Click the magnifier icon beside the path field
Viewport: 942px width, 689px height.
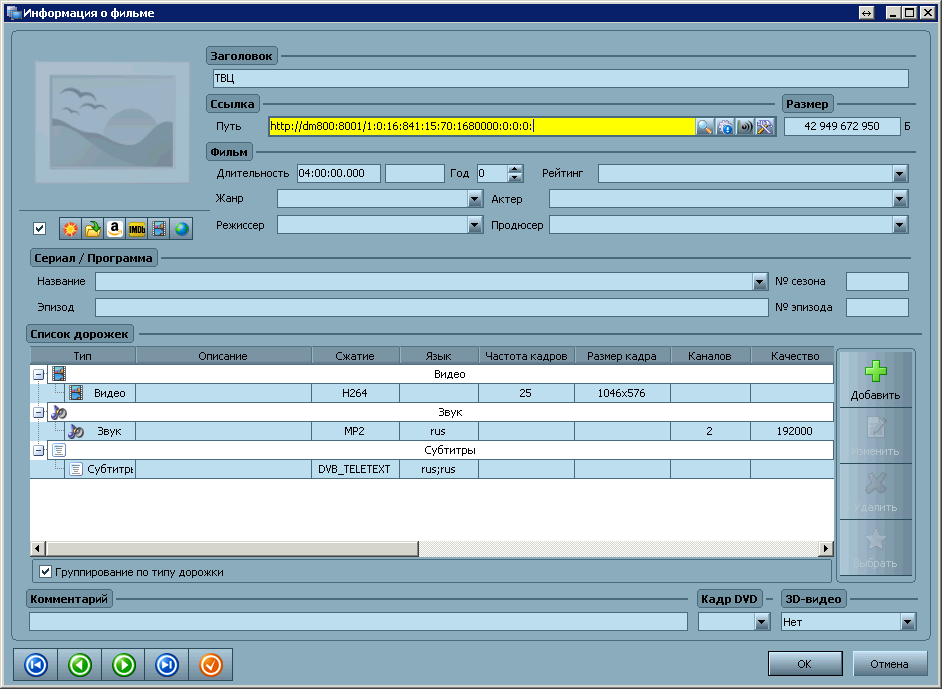tap(705, 127)
